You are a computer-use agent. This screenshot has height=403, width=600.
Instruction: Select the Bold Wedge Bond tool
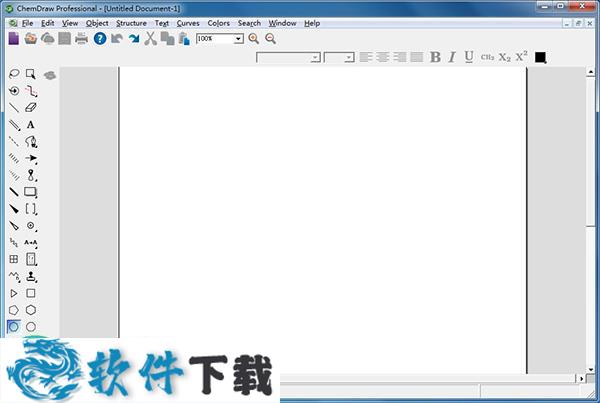pos(14,209)
